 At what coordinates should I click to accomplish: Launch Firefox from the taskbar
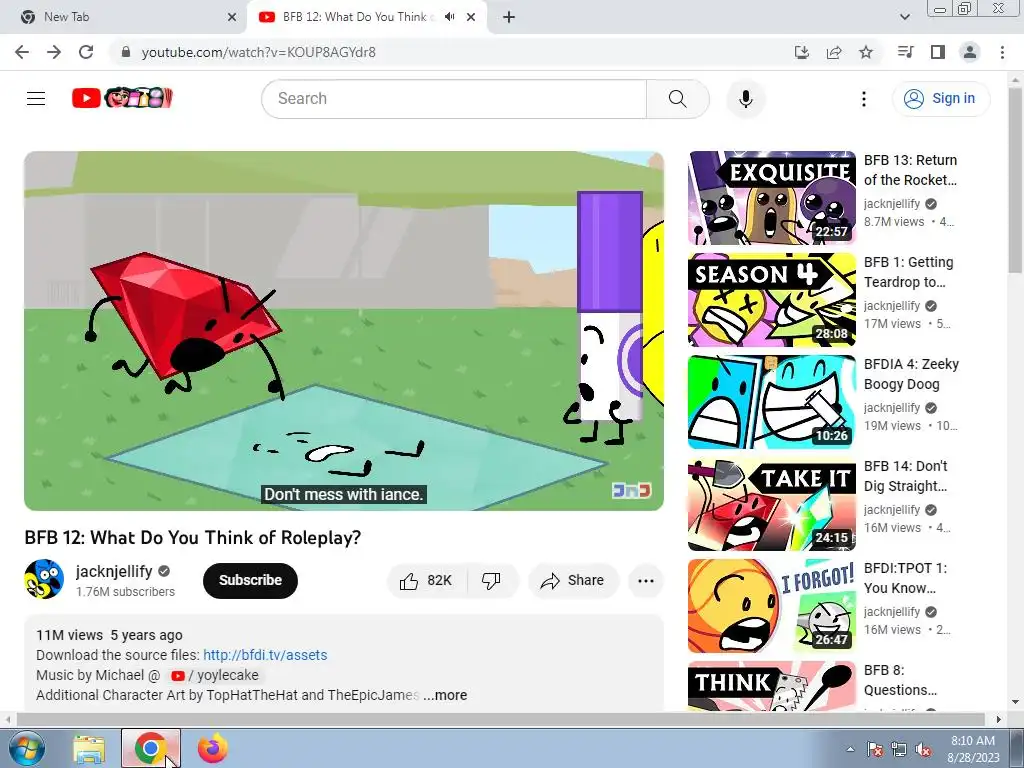(212, 748)
